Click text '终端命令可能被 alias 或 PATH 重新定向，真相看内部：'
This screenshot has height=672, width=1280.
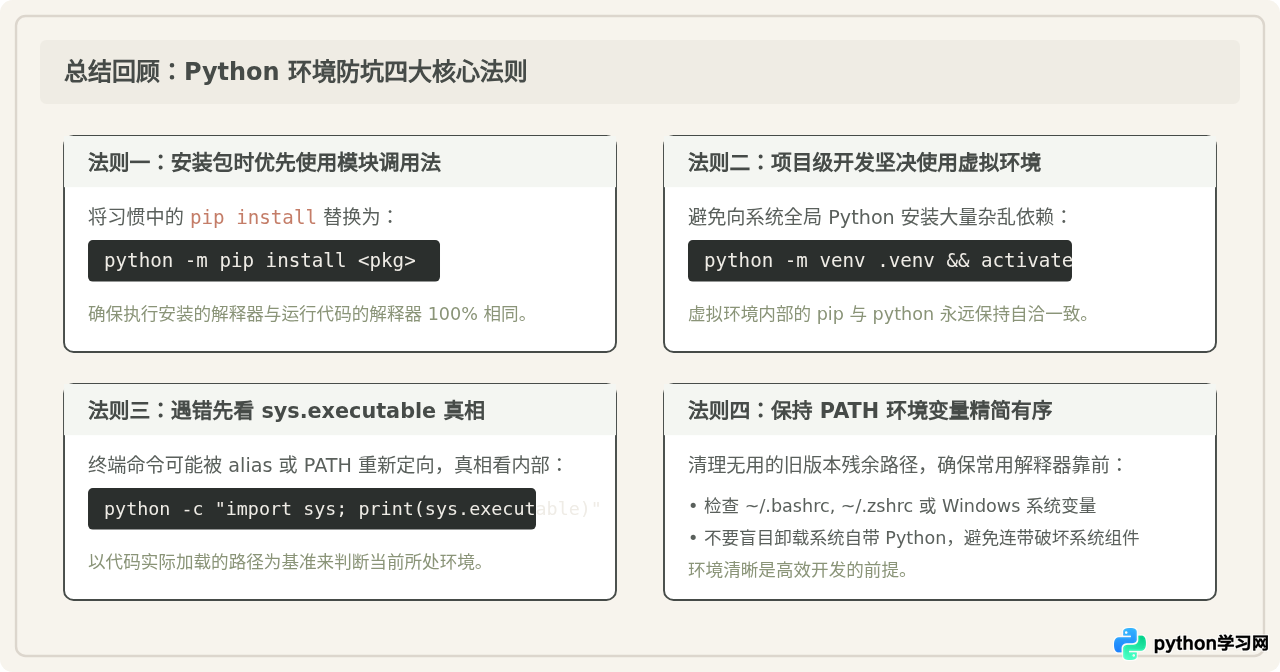point(328,465)
